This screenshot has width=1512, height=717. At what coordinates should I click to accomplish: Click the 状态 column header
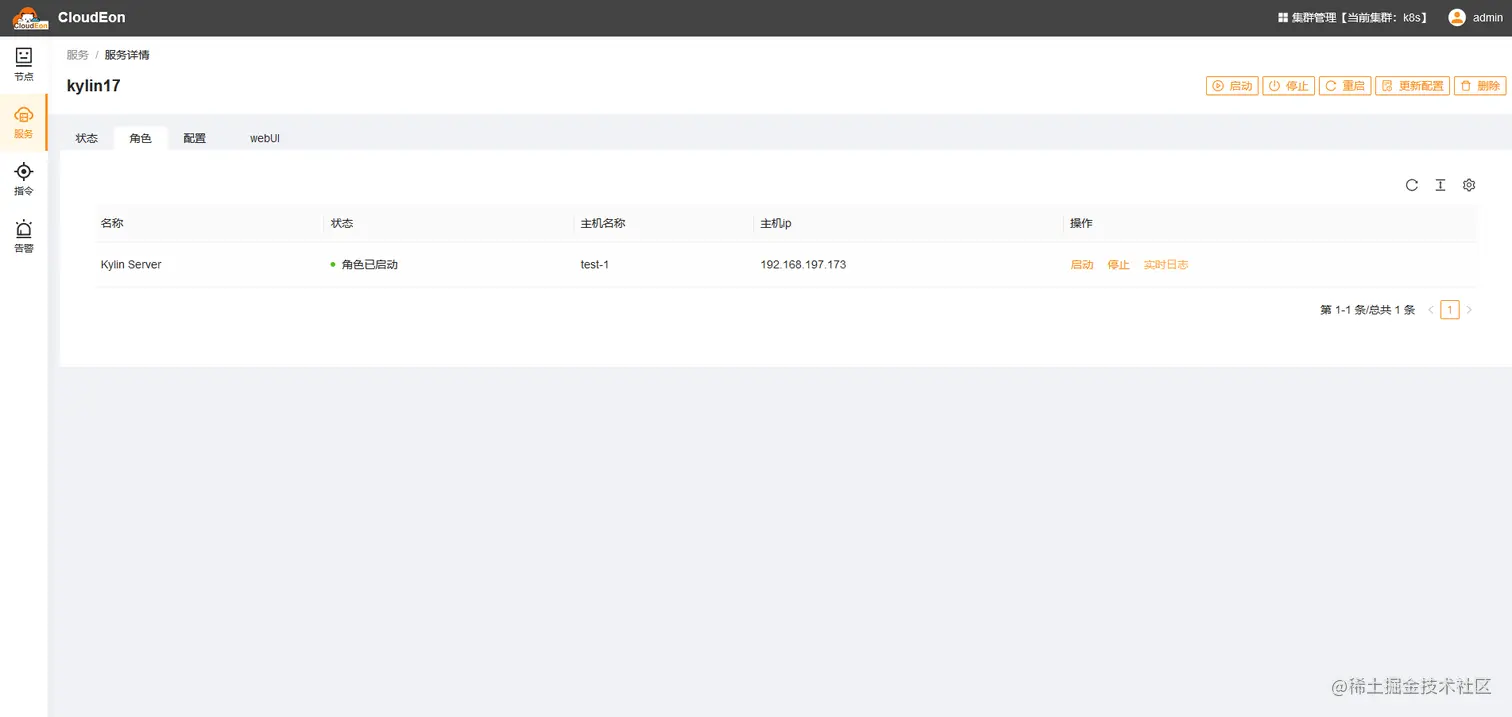coord(342,223)
